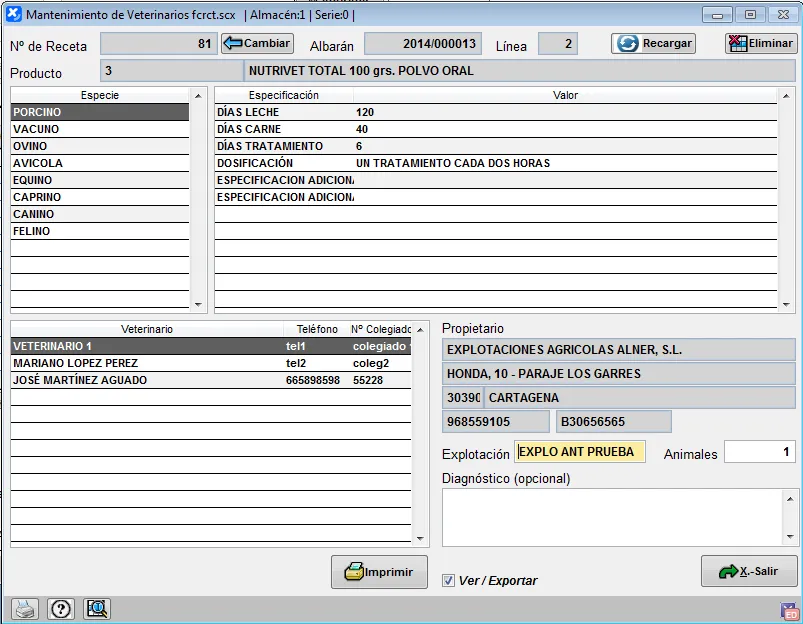
Task: Choose veterinarian MARIANO LOPEZ PEREZ
Action: point(145,364)
